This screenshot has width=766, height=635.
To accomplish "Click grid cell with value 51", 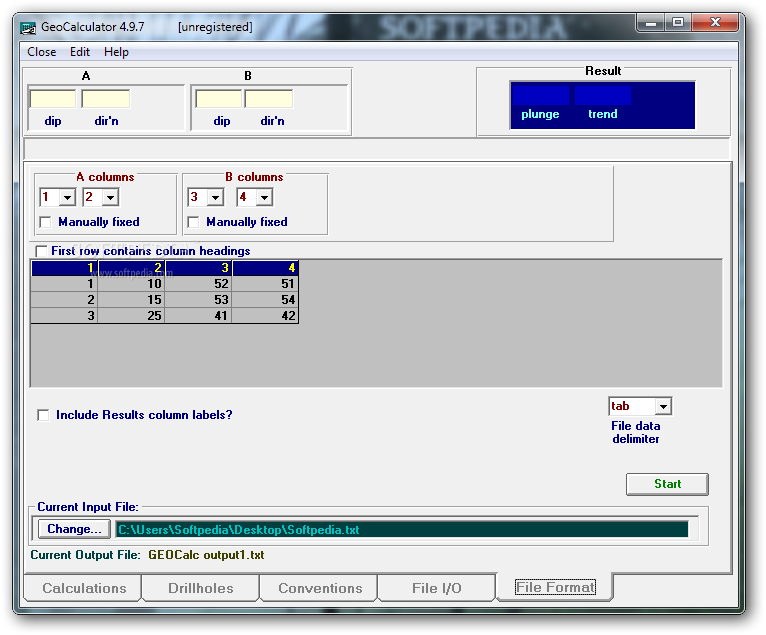I will [x=265, y=284].
